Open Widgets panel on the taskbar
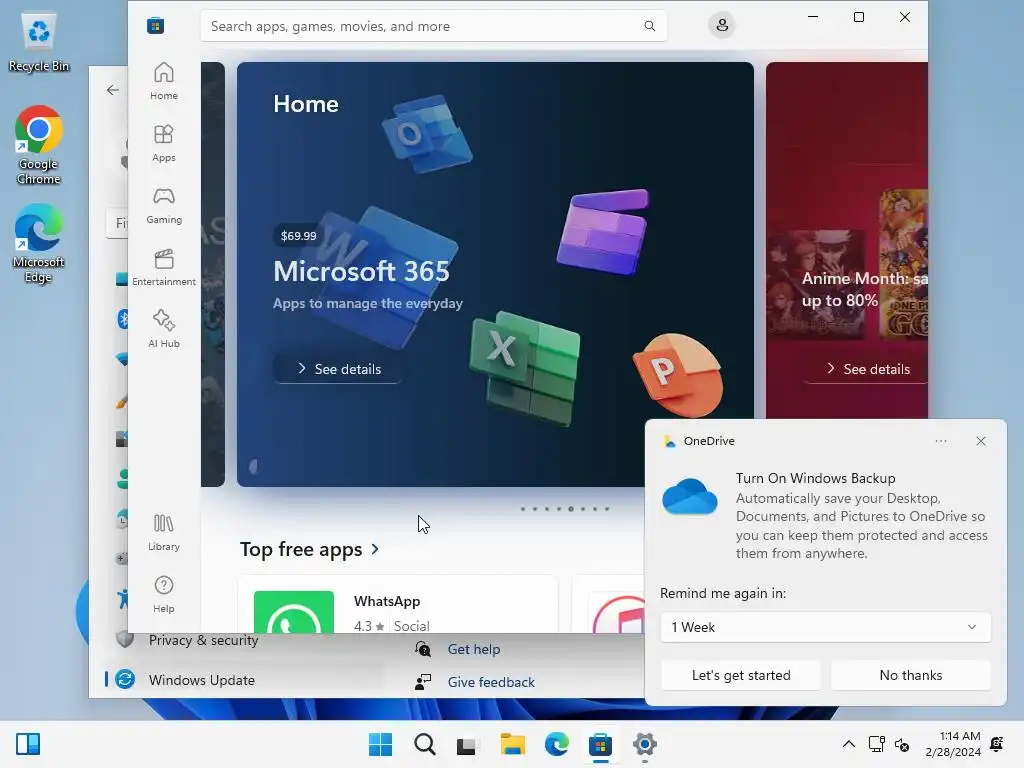1024x768 pixels. pos(28,744)
